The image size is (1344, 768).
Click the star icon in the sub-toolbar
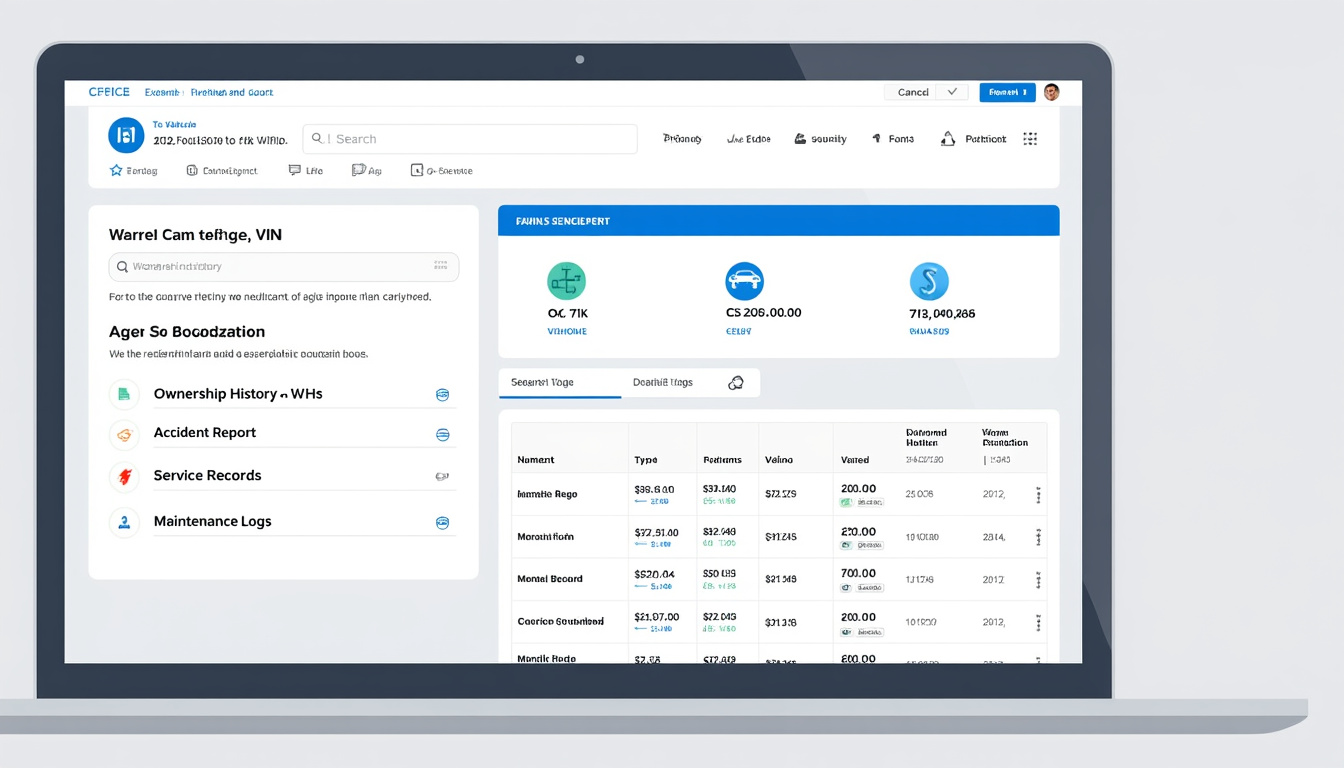click(x=116, y=171)
